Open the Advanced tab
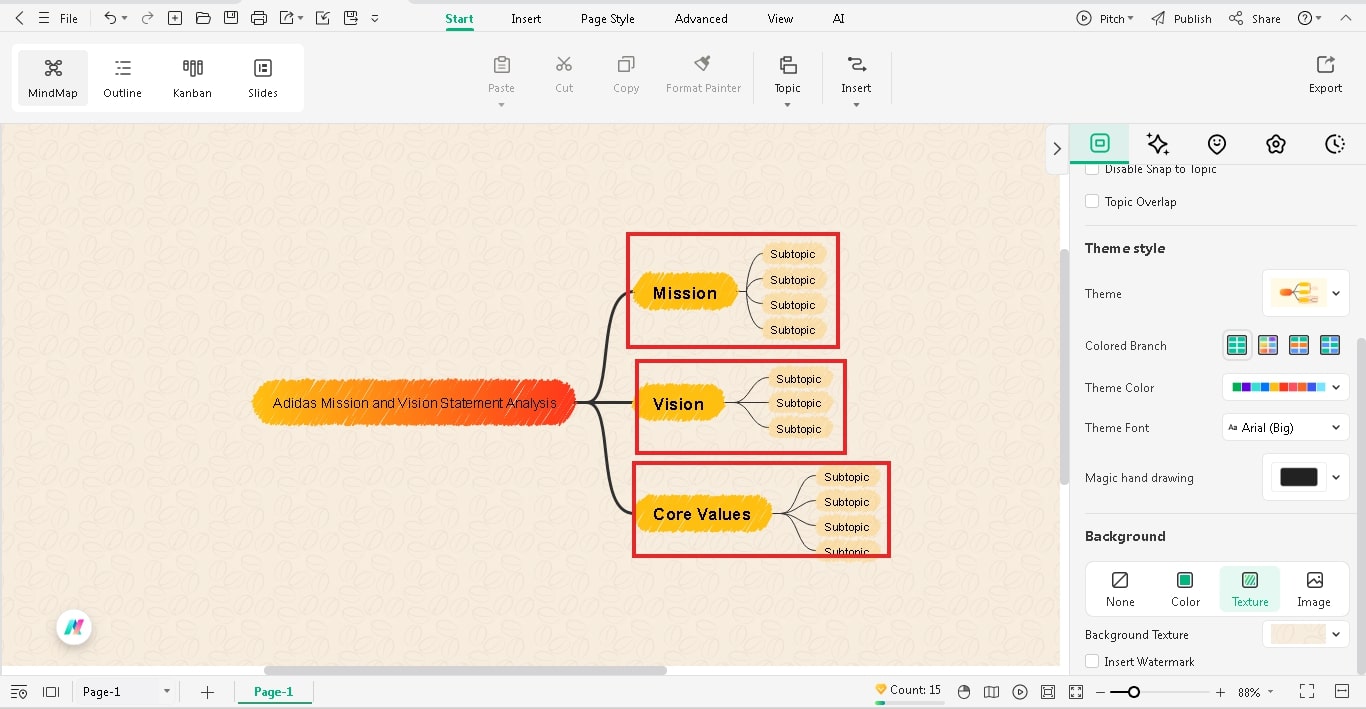 click(701, 19)
